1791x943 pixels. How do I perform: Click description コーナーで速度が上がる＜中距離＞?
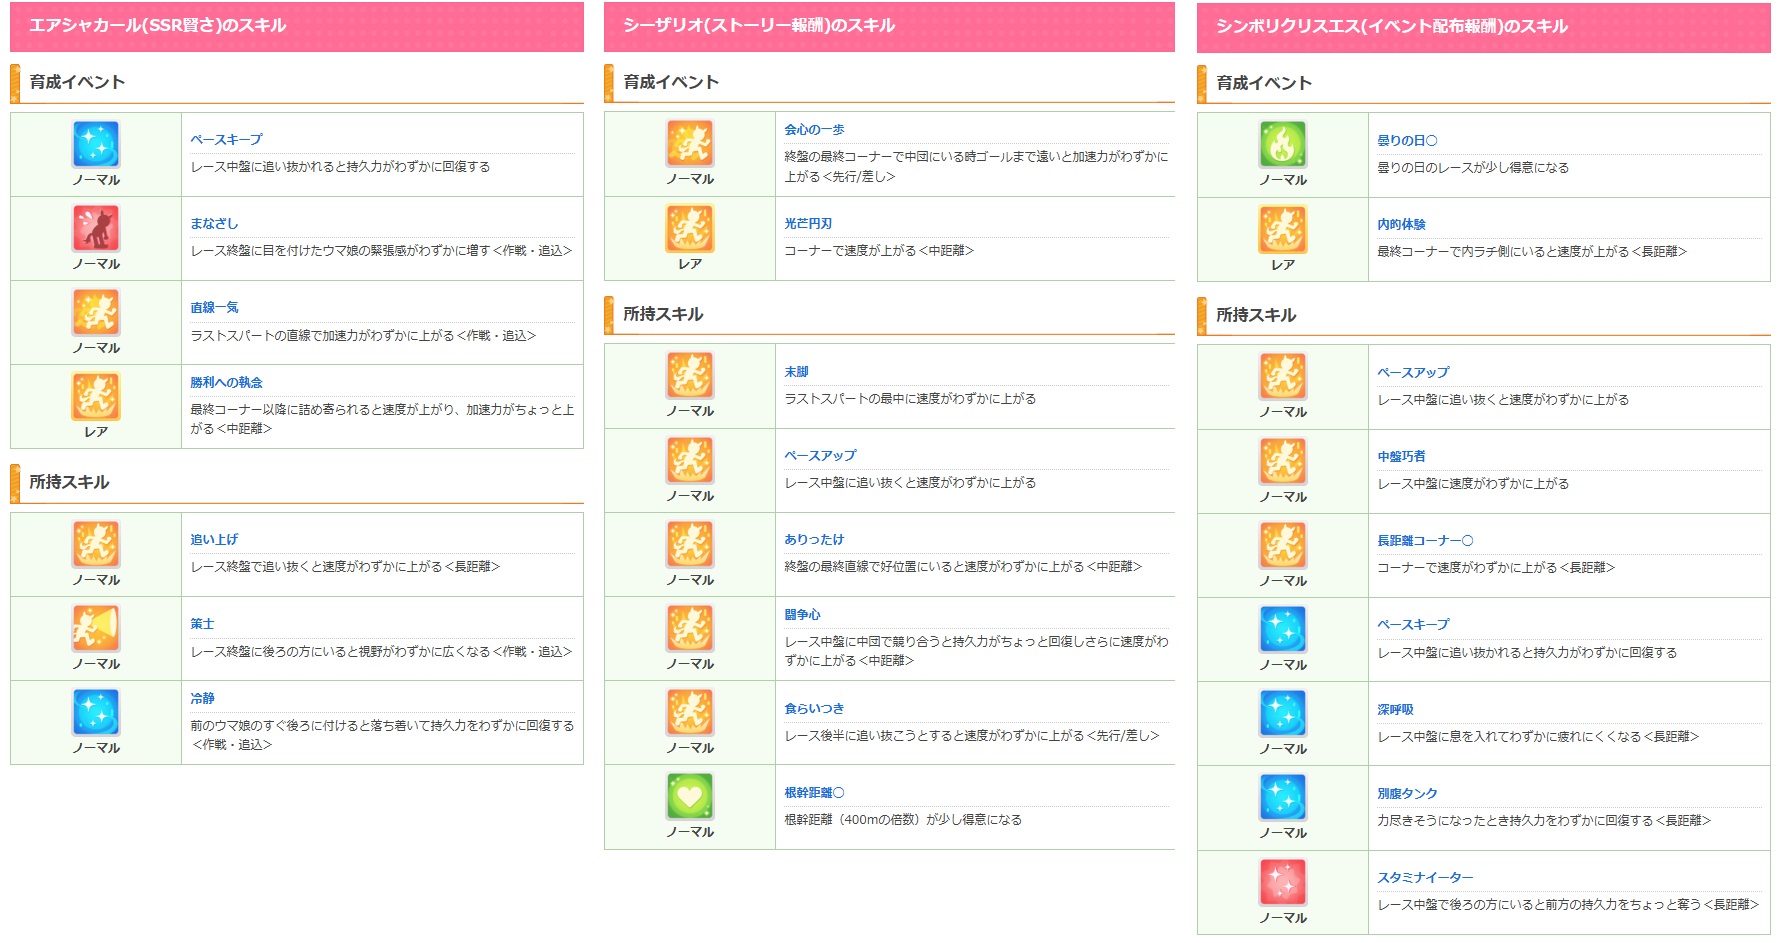coord(879,251)
